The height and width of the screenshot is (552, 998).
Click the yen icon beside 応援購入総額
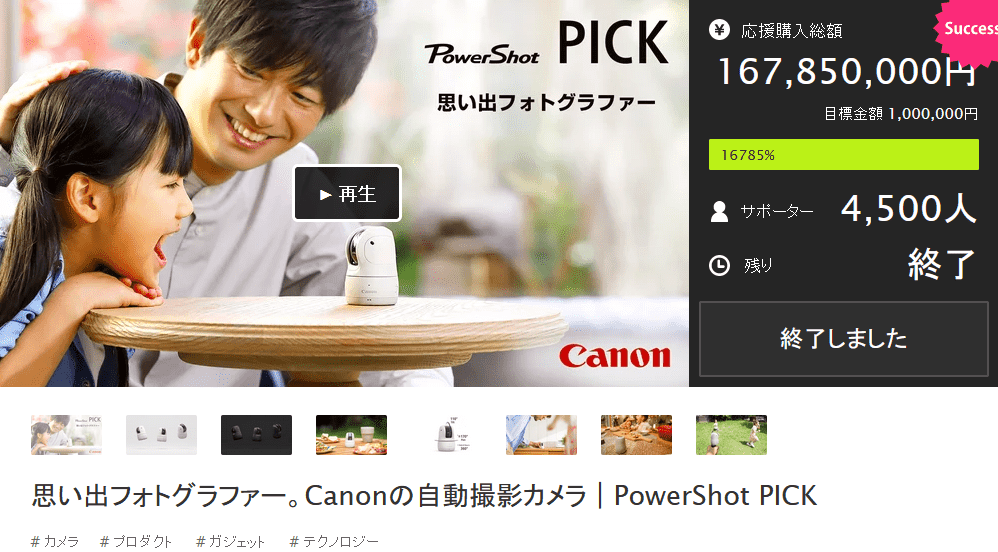(x=719, y=29)
